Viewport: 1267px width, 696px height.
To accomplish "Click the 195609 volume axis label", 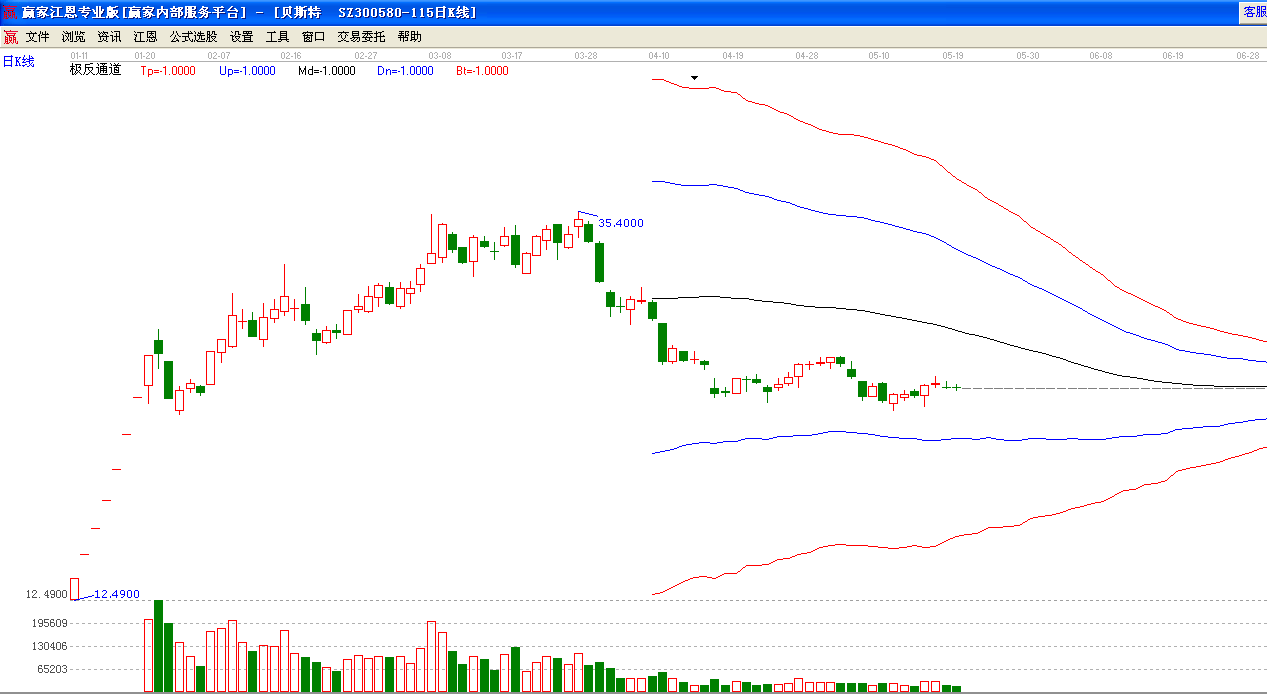I will coord(47,622).
